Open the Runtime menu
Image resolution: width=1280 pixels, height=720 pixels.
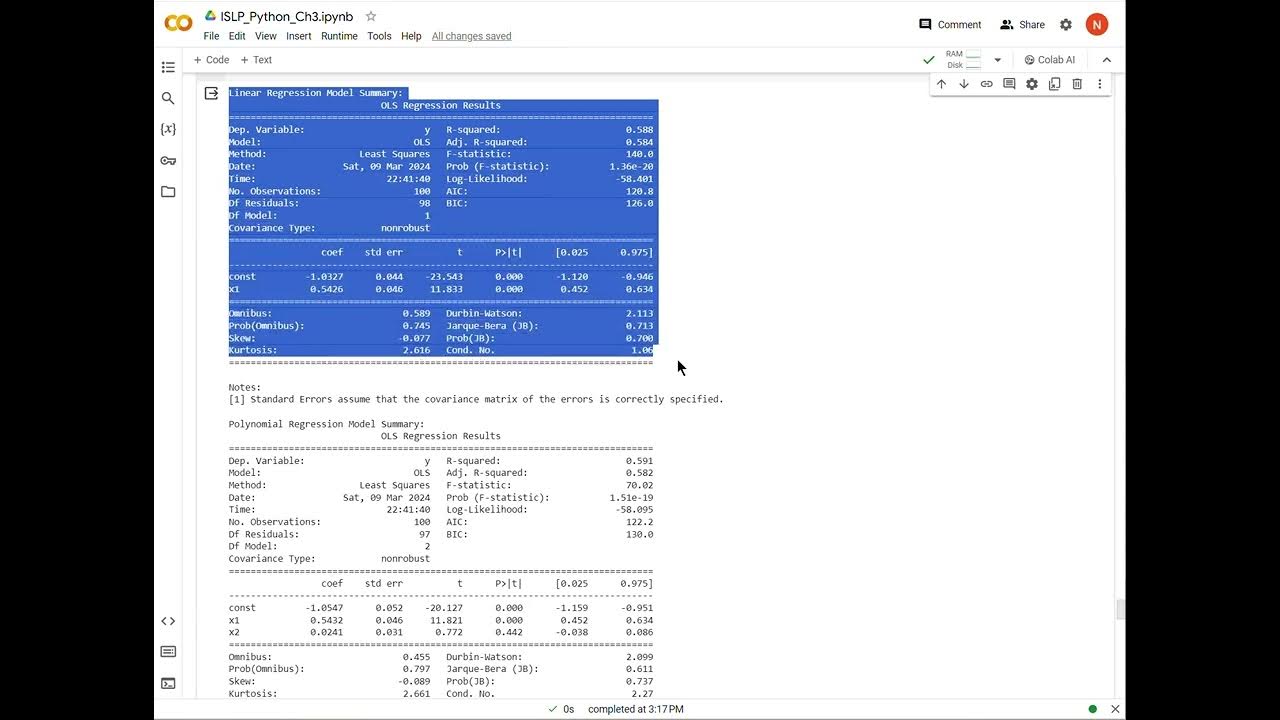pos(339,36)
